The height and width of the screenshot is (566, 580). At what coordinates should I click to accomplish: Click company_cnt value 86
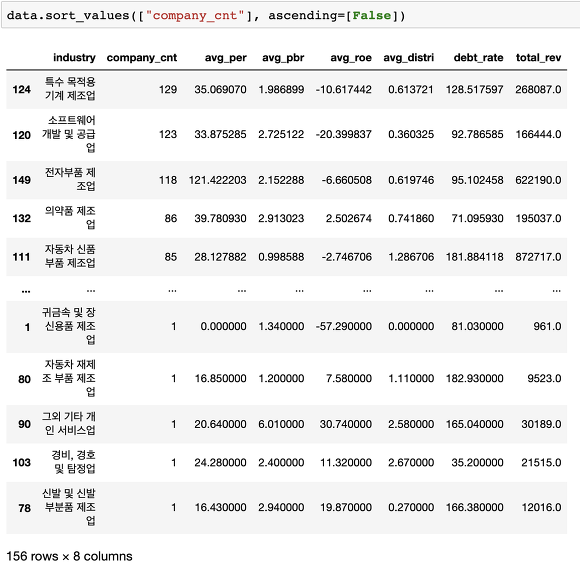tap(171, 218)
